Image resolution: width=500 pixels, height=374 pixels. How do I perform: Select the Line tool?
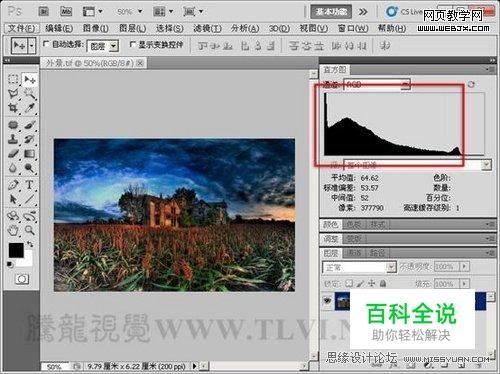(x=30, y=199)
